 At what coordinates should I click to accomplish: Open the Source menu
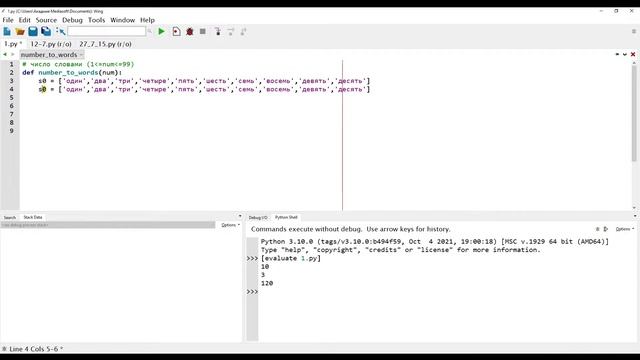click(x=46, y=20)
